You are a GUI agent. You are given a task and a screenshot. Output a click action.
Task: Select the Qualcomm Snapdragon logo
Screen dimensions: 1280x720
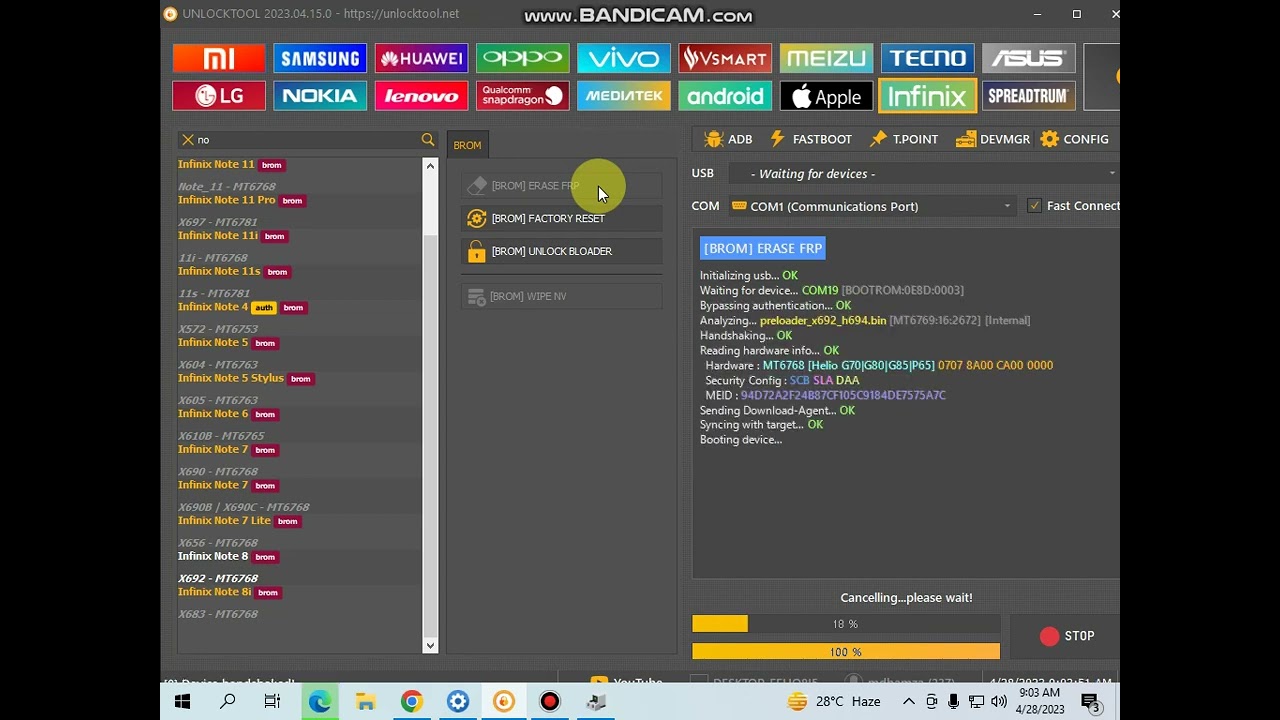(x=522, y=96)
